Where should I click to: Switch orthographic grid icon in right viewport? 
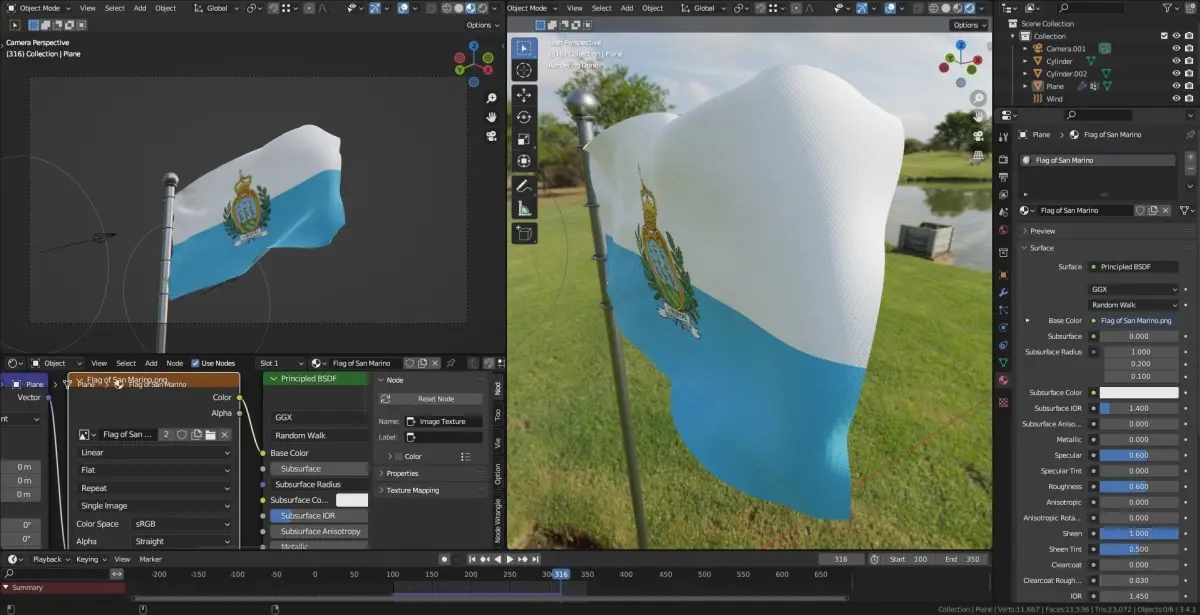pos(977,155)
